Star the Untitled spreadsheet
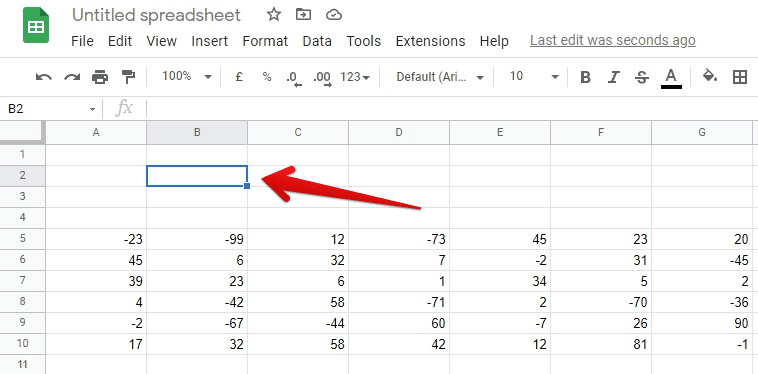Viewport: 758px width, 374px height. click(274, 15)
